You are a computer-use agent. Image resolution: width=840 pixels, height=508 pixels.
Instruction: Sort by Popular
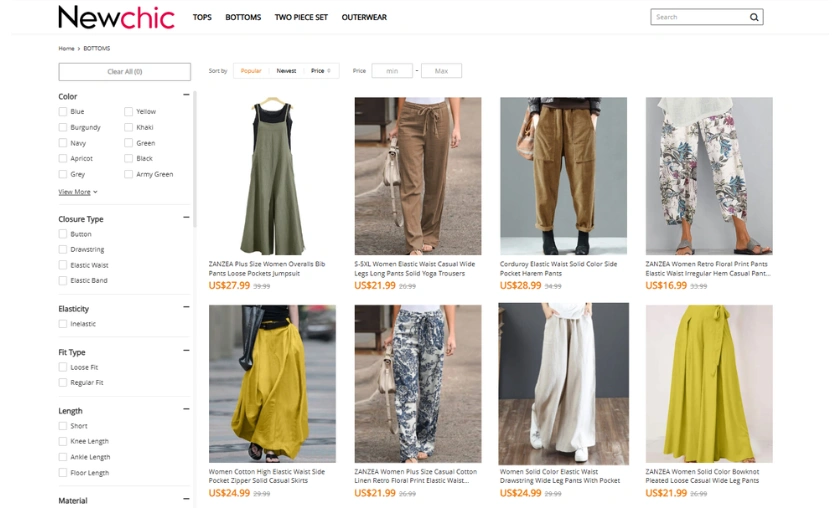[x=251, y=71]
